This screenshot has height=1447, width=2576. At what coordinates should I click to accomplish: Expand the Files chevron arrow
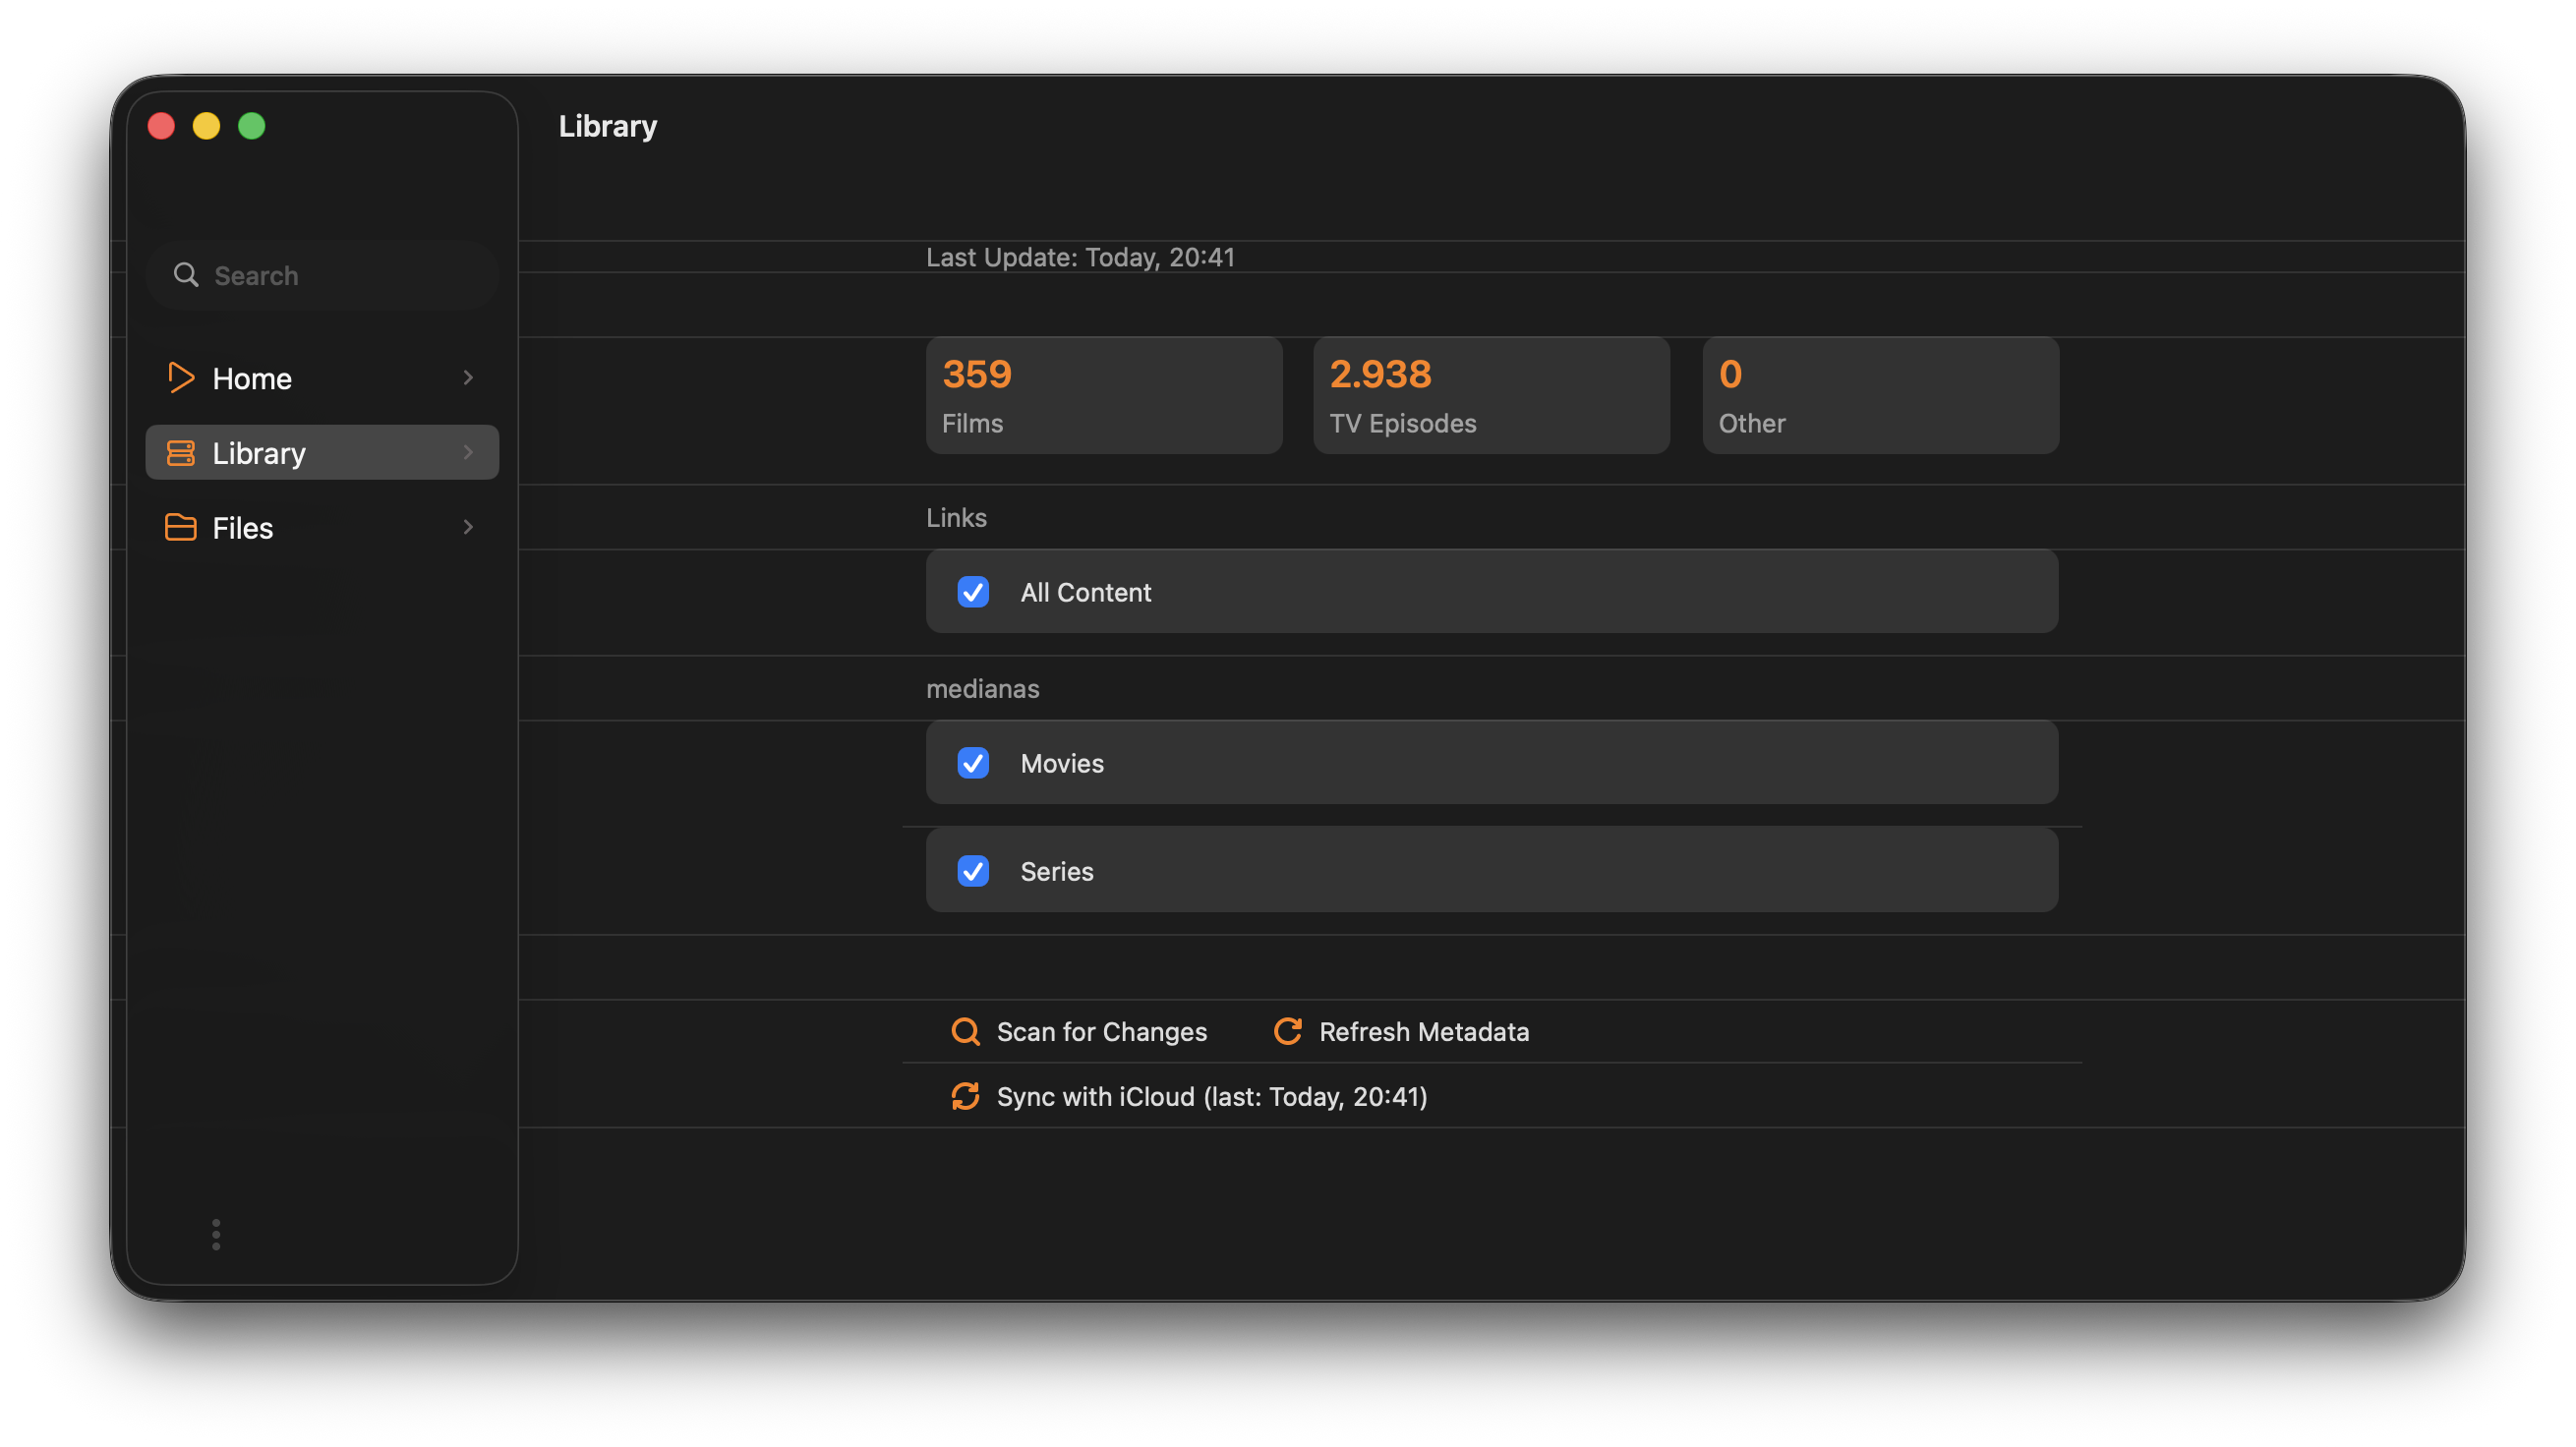tap(468, 527)
